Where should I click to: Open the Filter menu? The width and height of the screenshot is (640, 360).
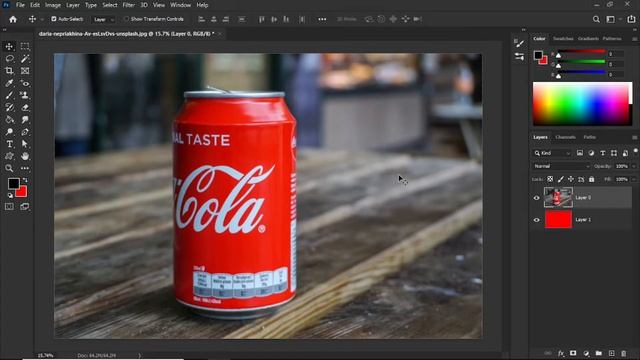point(129,5)
